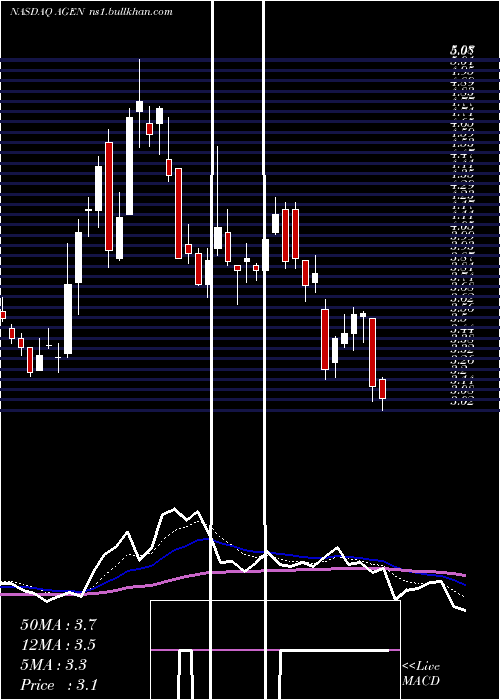Viewport: 500px width, 700px height.
Task: Click the NASDAQ AGEN chart title
Action: coord(91,12)
